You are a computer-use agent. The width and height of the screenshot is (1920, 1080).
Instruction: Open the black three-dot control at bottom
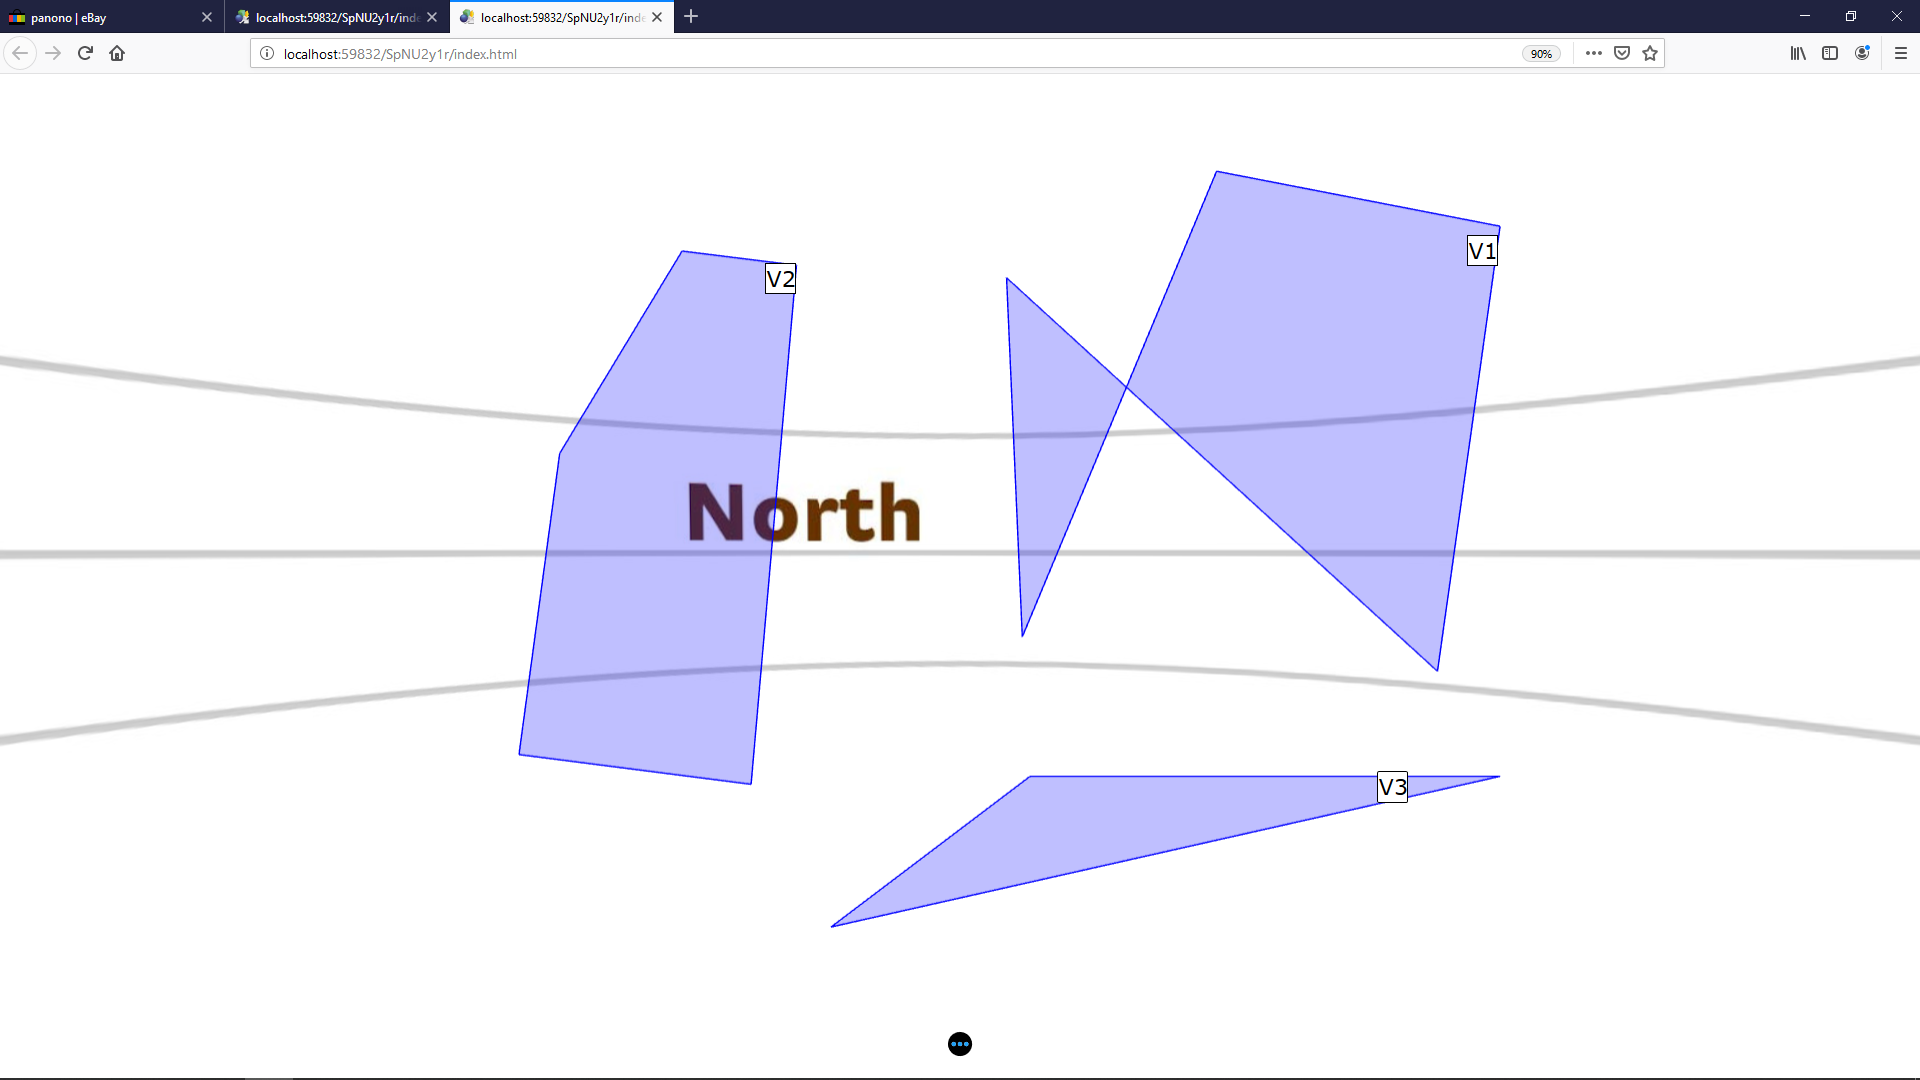coord(960,1044)
